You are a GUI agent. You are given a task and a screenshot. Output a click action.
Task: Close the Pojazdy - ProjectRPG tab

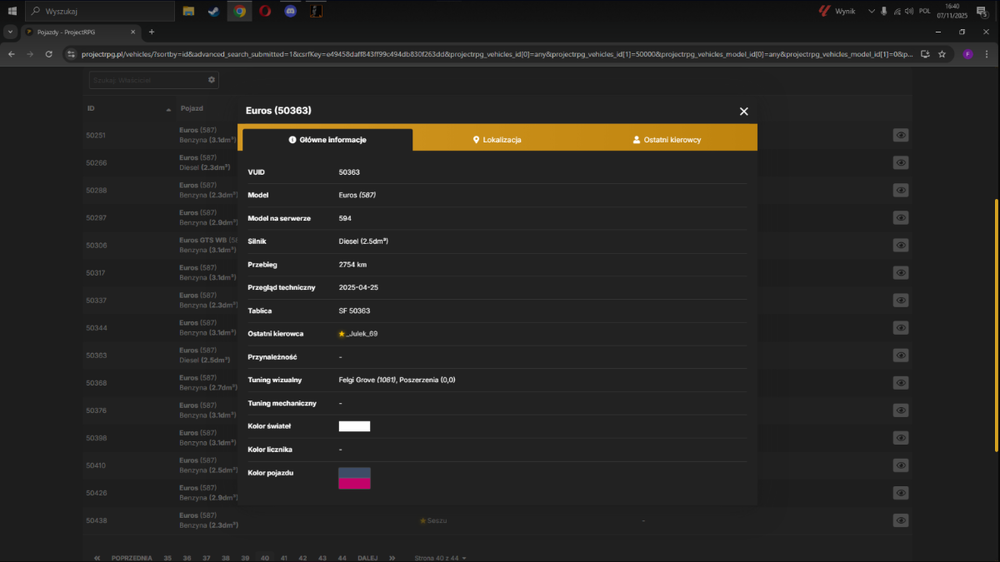(133, 32)
